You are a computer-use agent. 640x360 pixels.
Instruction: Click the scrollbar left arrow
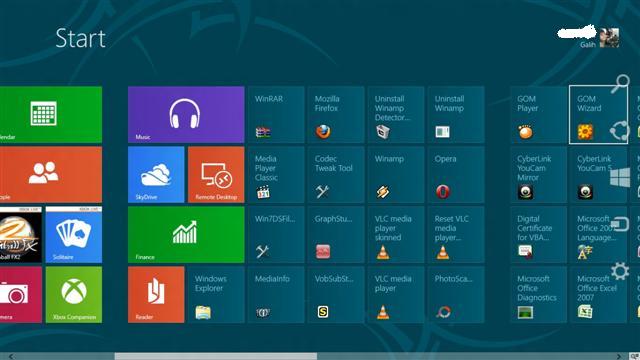(11, 356)
